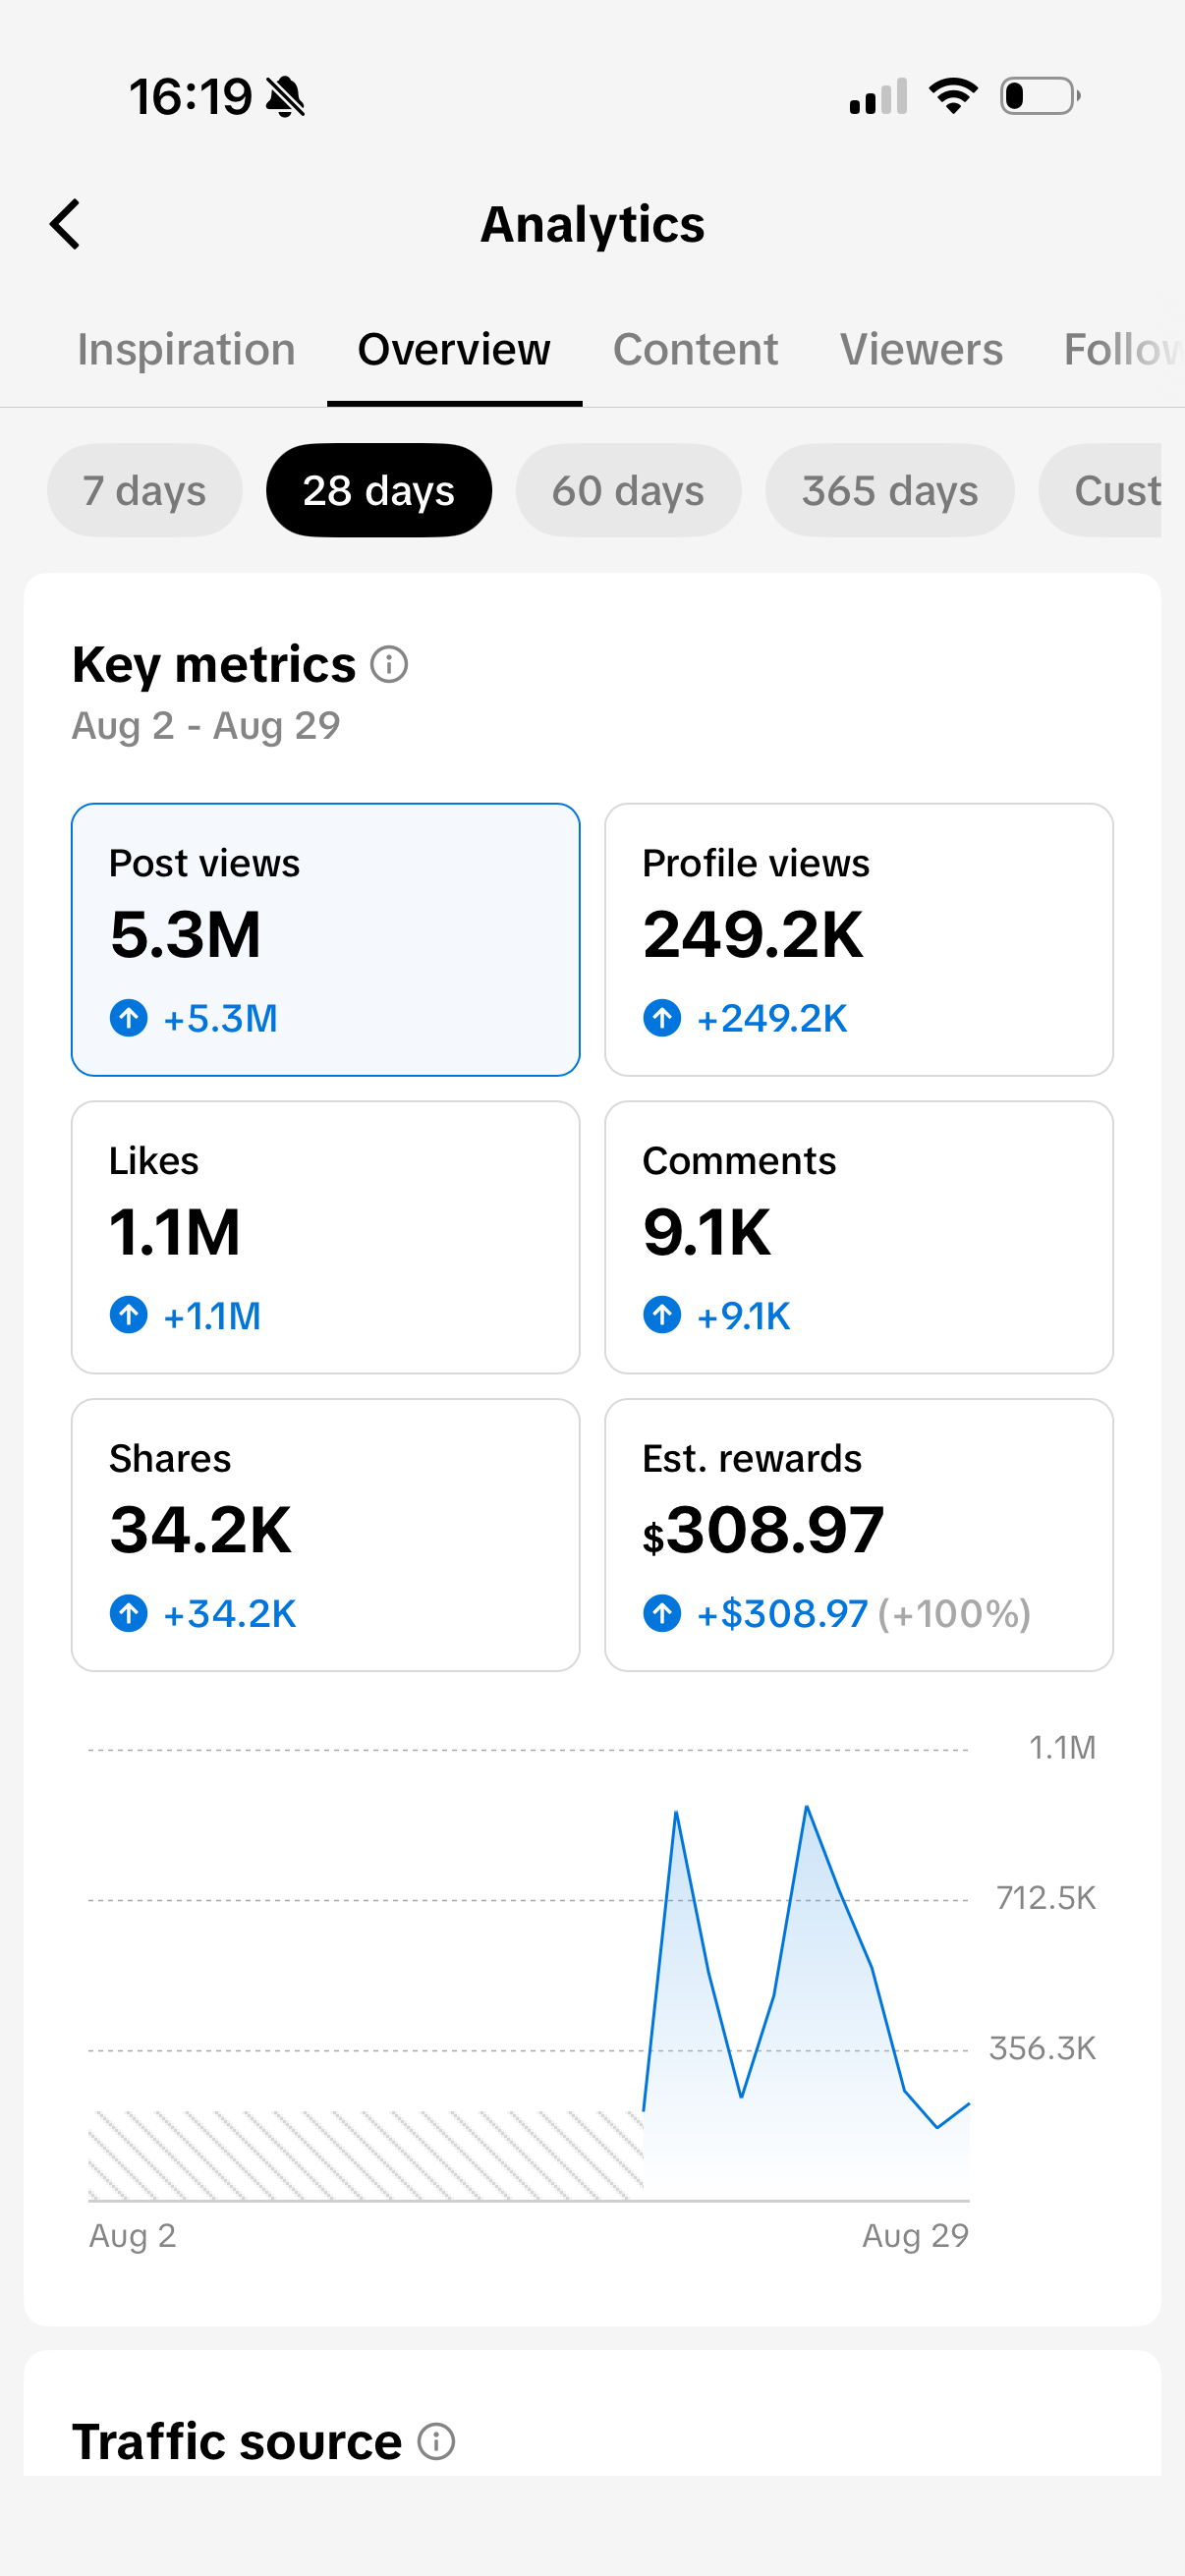Select the Comments metric card

click(x=858, y=1237)
